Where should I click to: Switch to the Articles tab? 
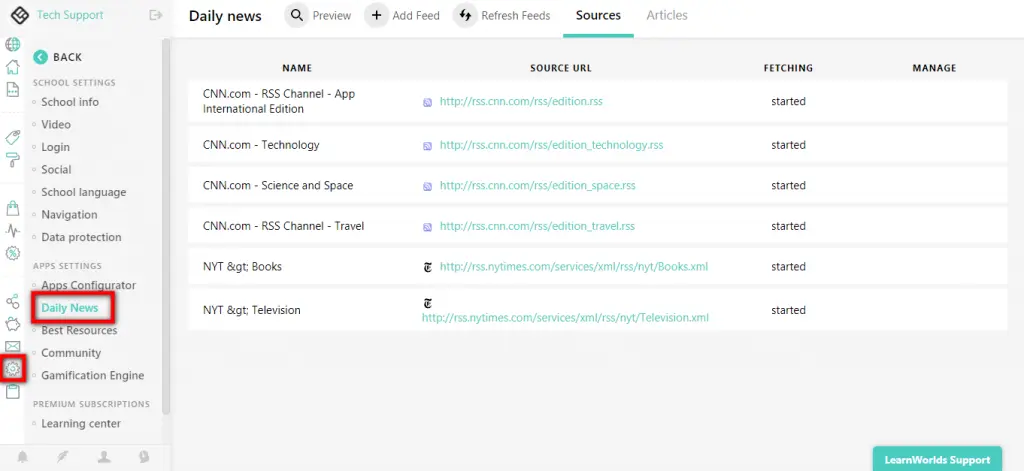point(667,15)
